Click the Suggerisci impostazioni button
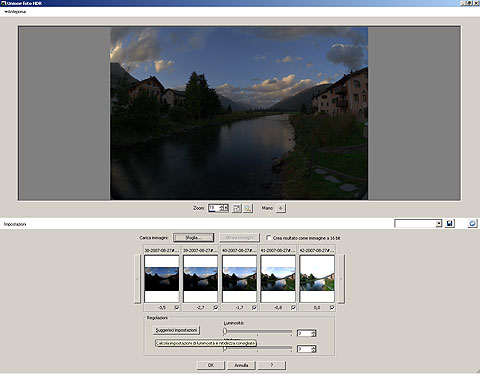The image size is (480, 374). [x=176, y=330]
